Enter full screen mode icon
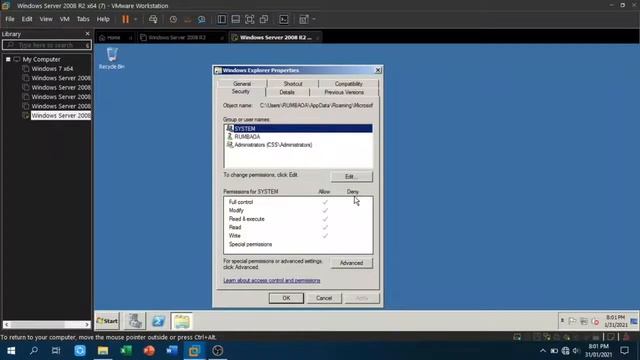The height and width of the screenshot is (360, 640). pos(249,19)
